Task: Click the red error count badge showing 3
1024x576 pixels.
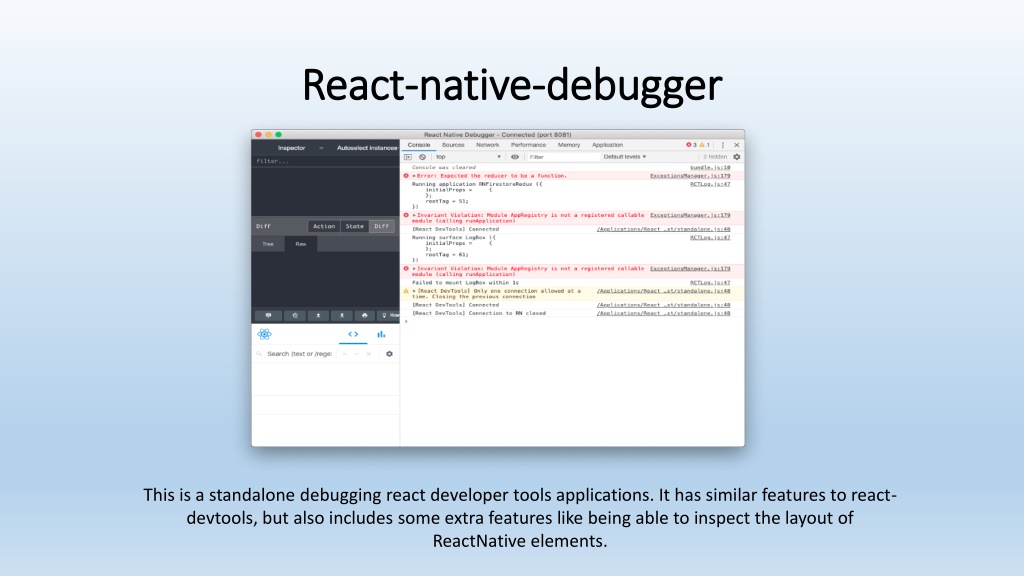Action: (x=691, y=145)
